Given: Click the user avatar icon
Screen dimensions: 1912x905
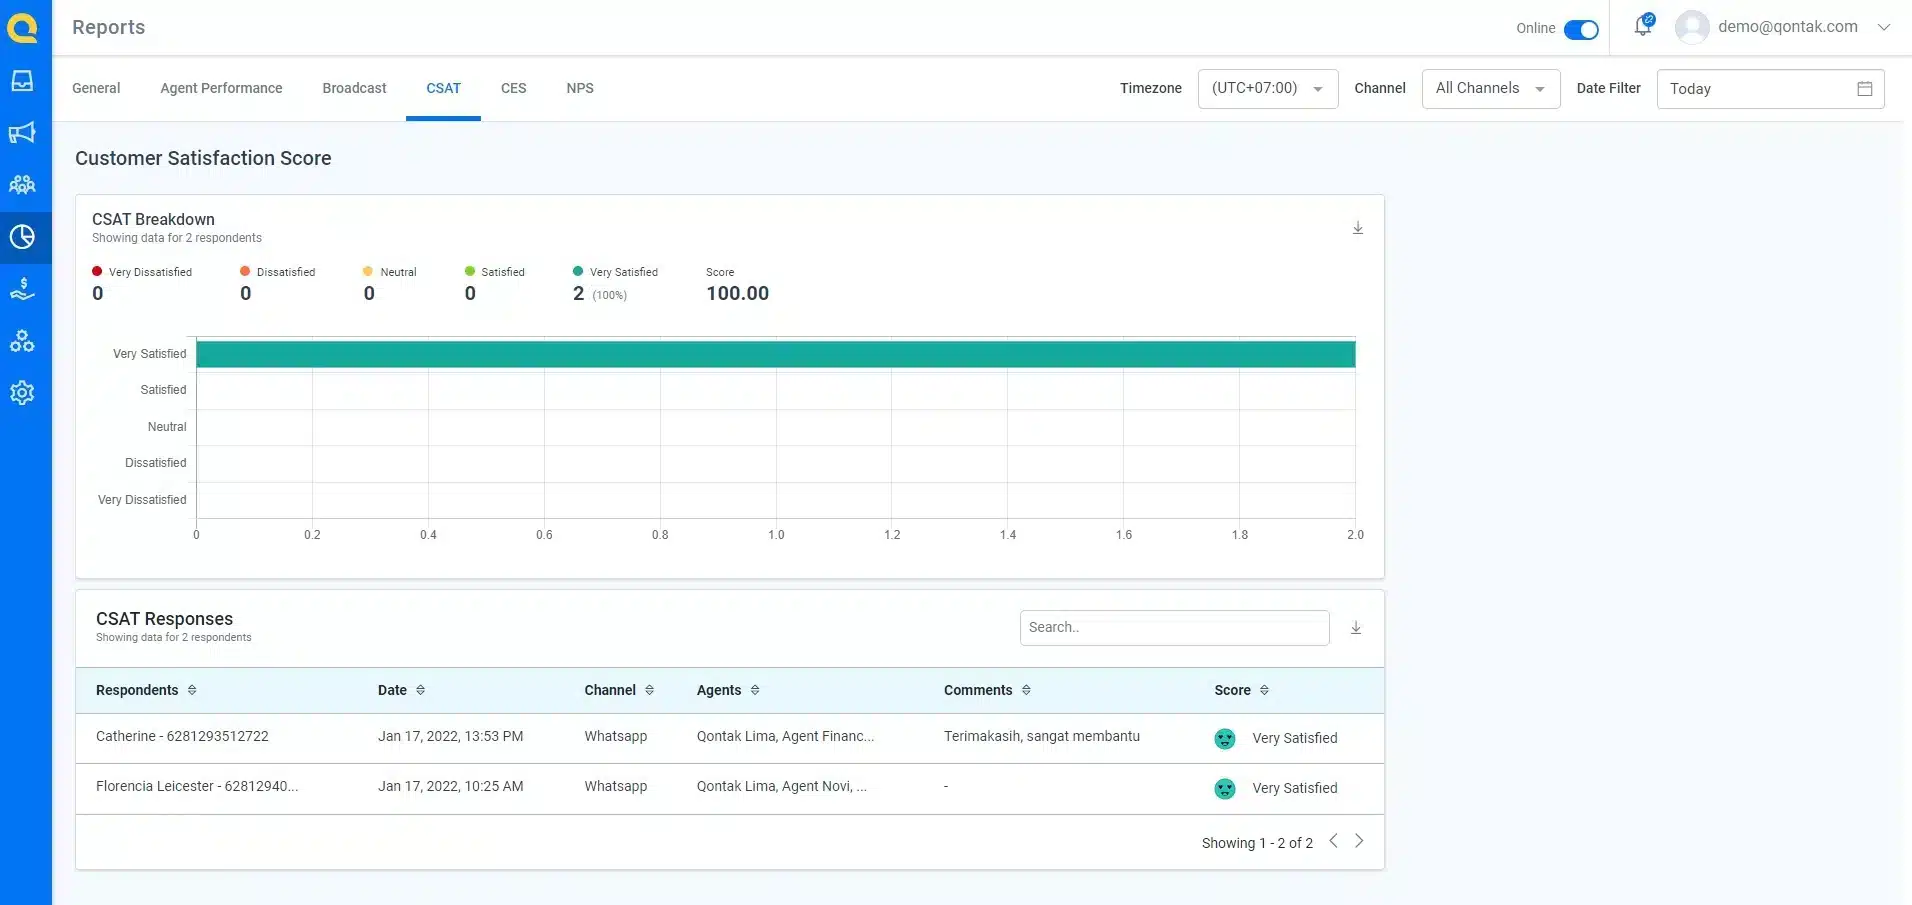Looking at the screenshot, I should [1691, 27].
